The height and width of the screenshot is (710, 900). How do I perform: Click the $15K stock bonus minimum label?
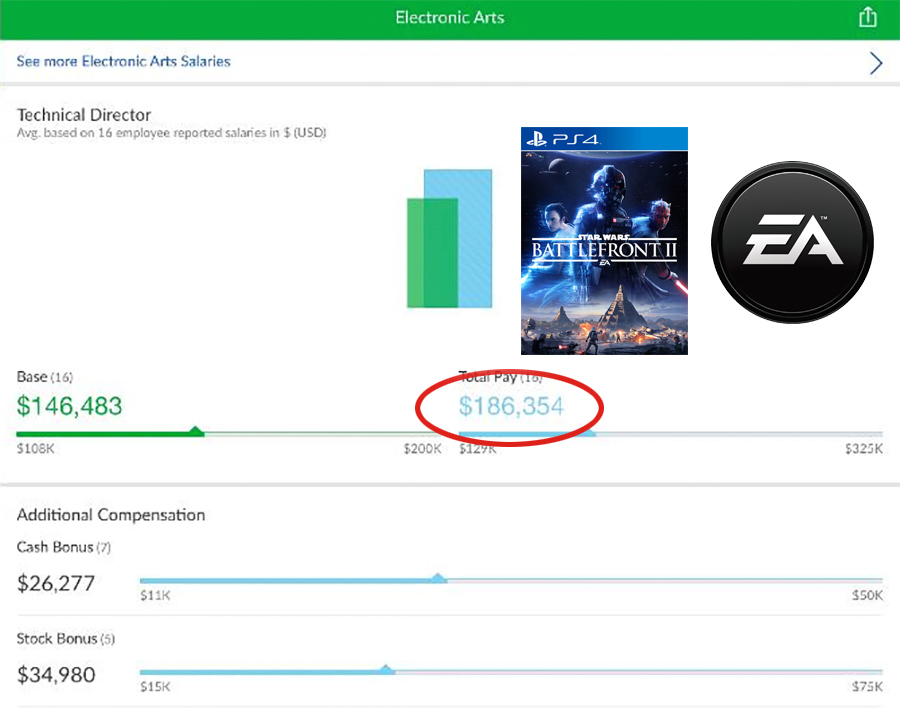pos(155,687)
